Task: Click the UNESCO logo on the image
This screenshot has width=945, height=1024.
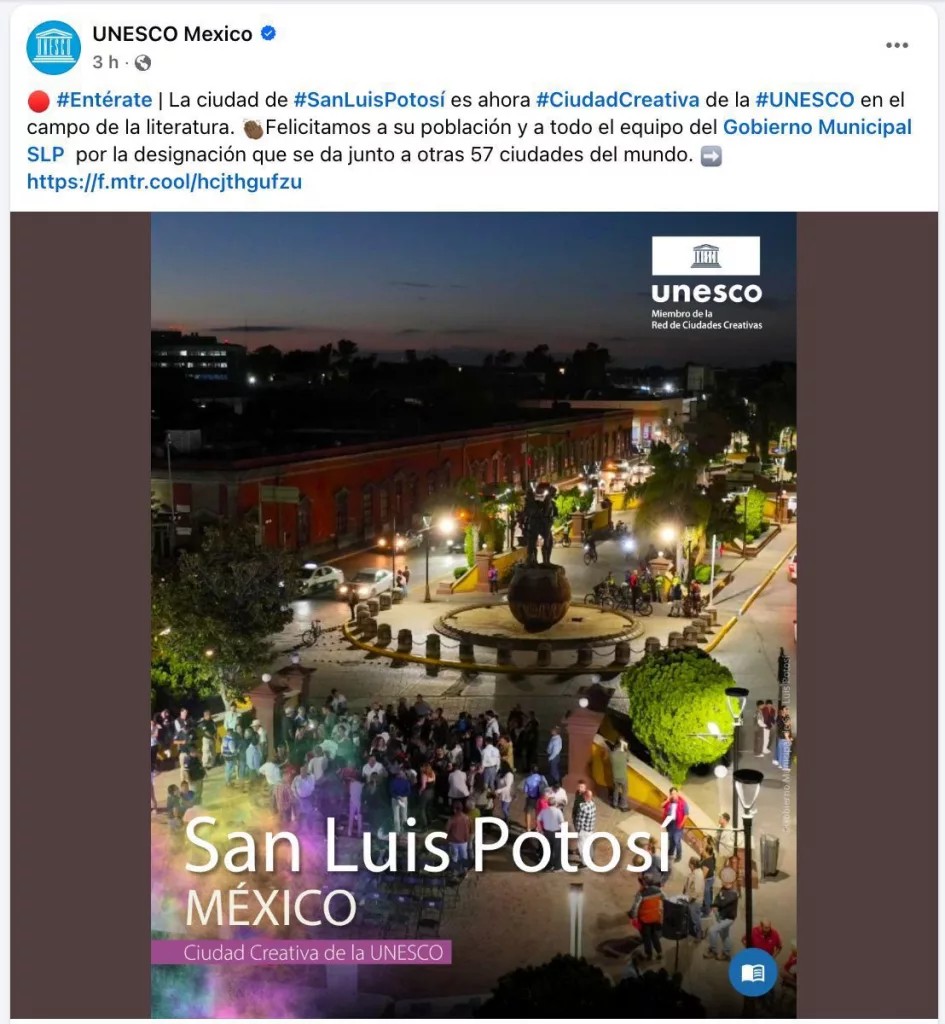Action: click(x=706, y=282)
